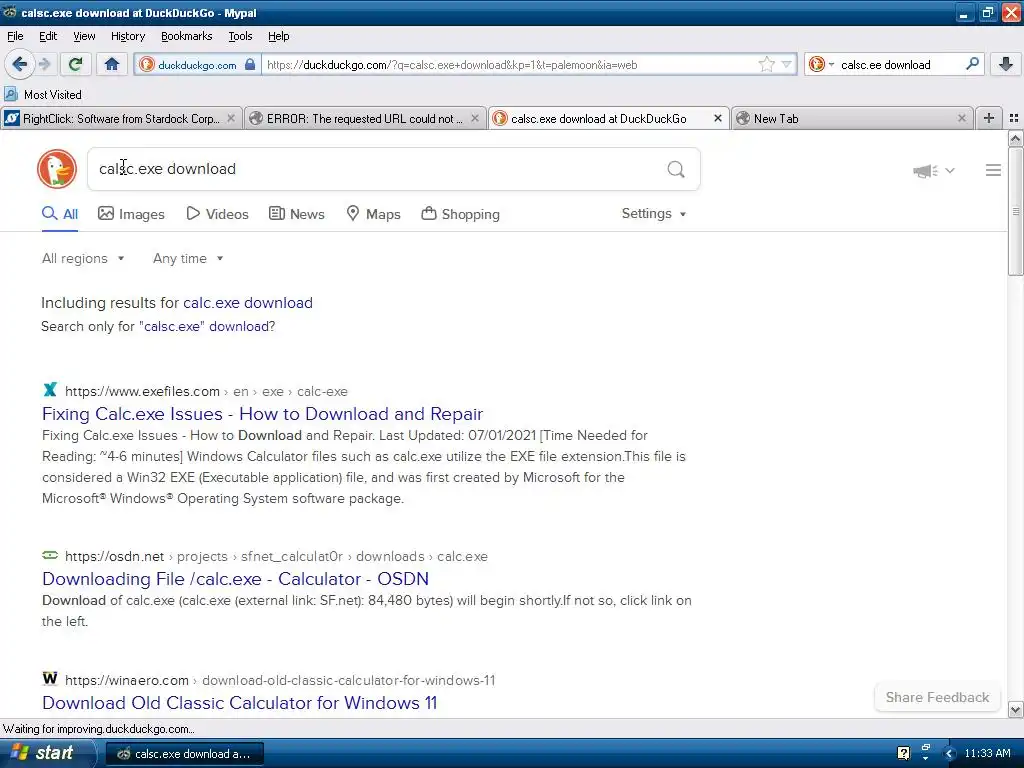The image size is (1024, 768).
Task: Click the vertical scrollbar thumb
Action: point(1015,212)
